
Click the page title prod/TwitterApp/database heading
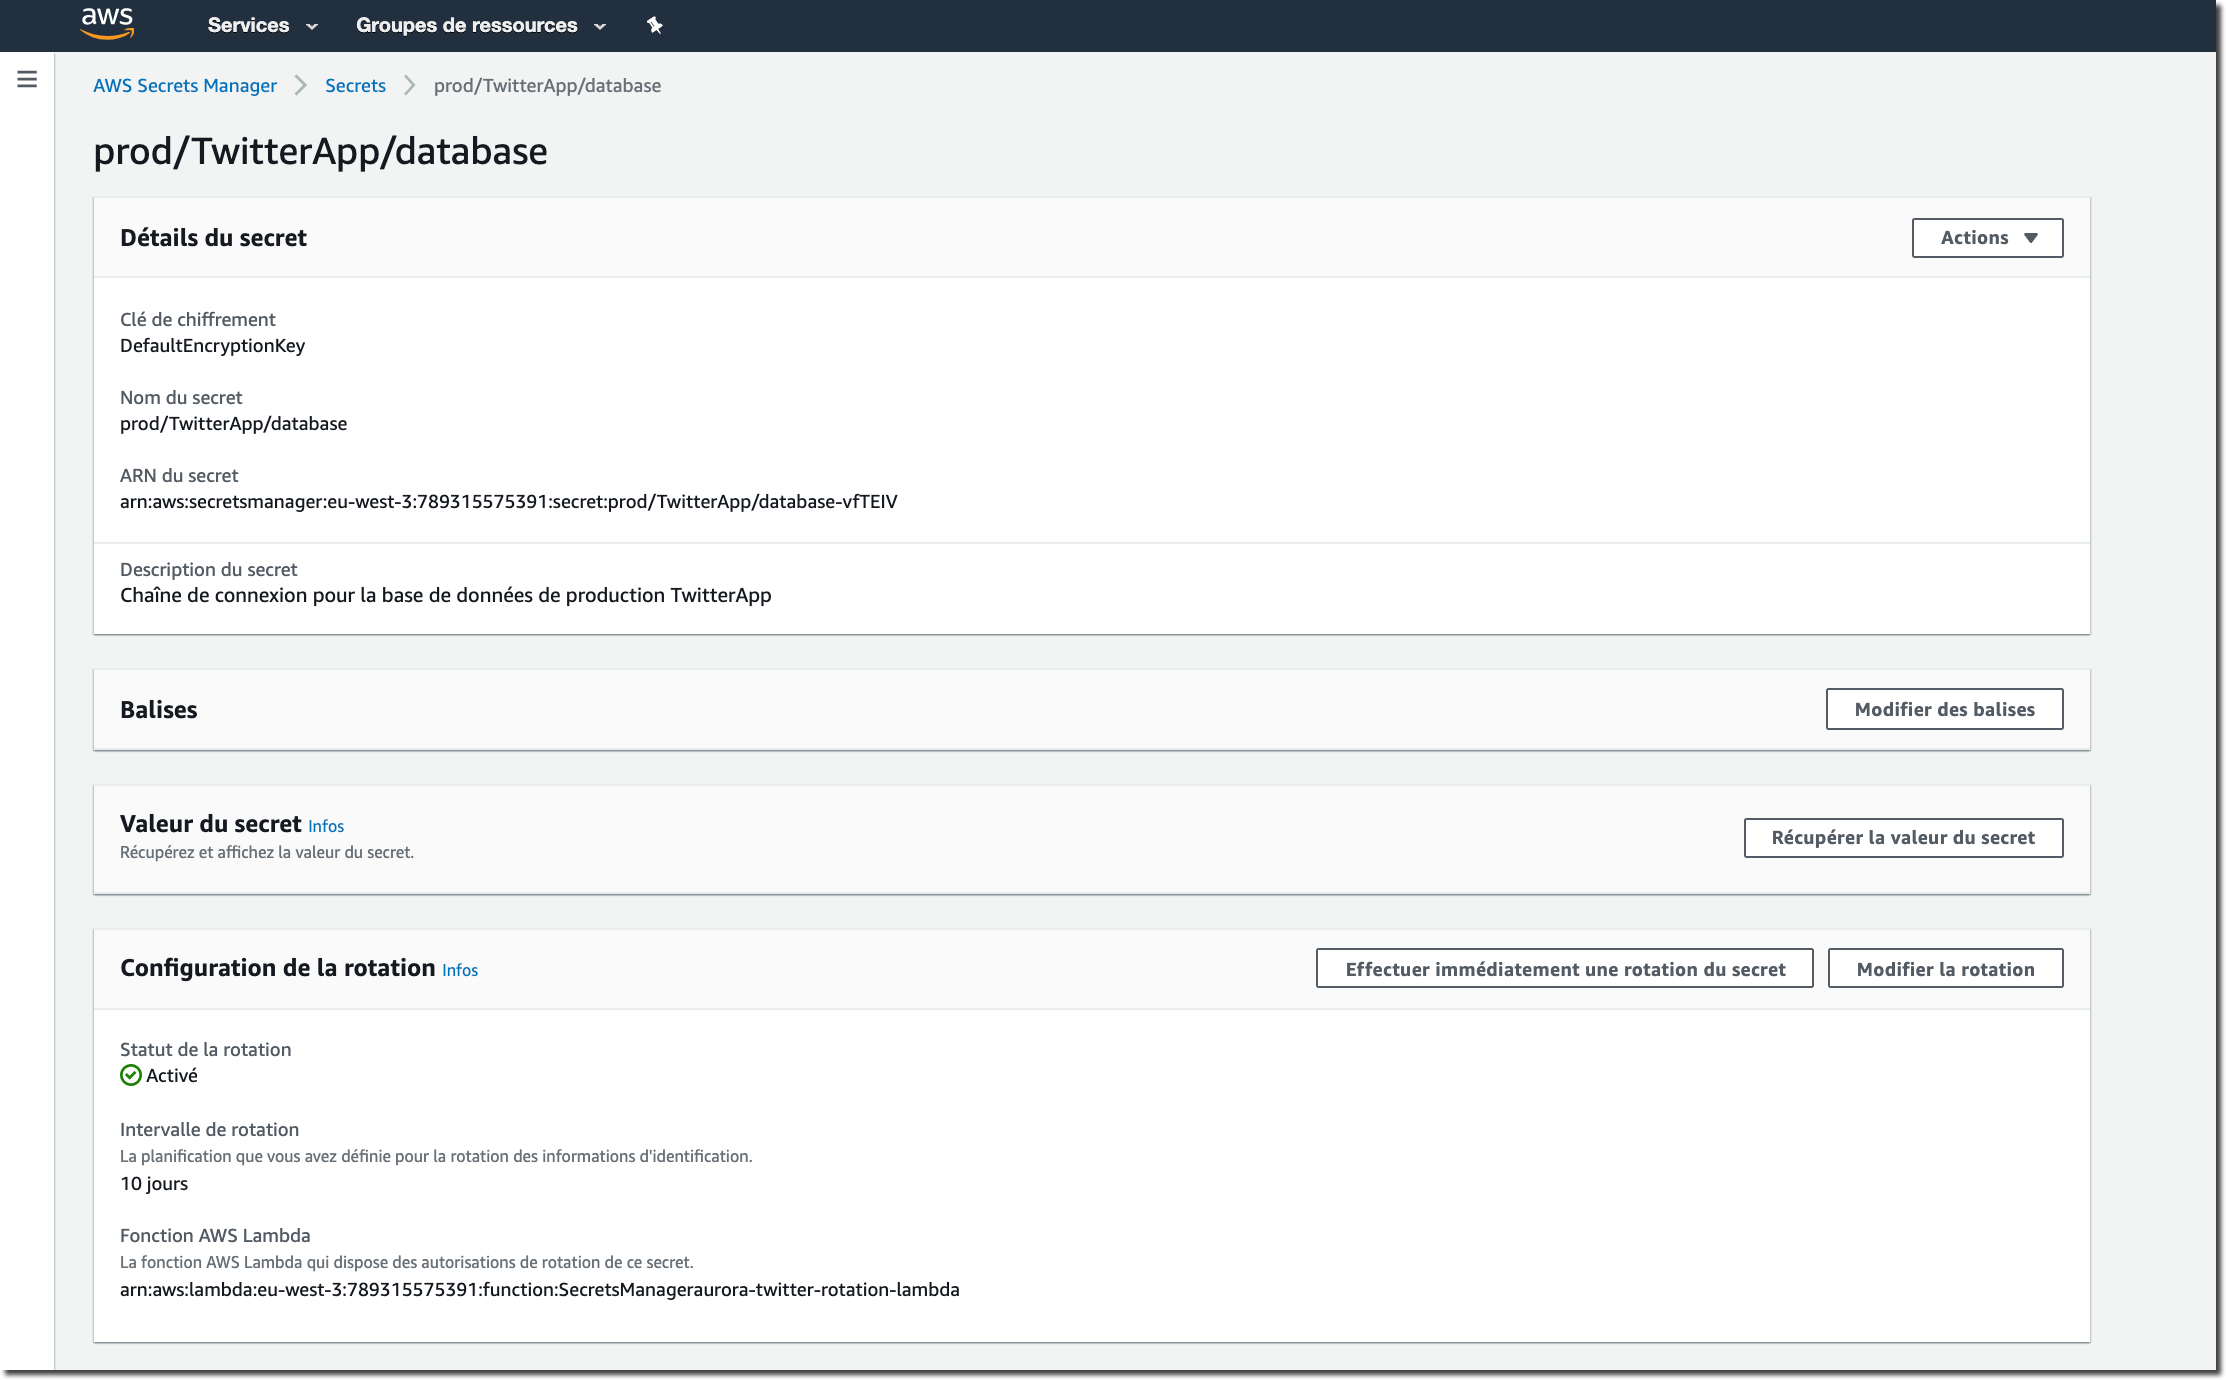(320, 152)
